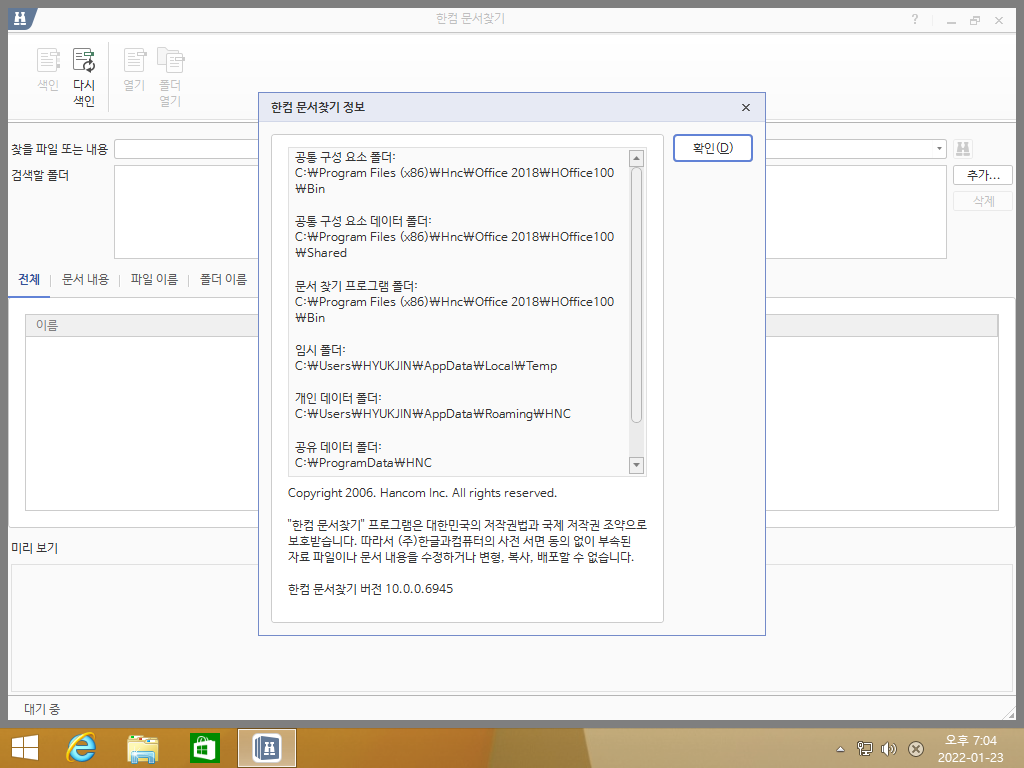Click the version text 10.0.0.6945
The height and width of the screenshot is (768, 1024).
click(x=419, y=589)
